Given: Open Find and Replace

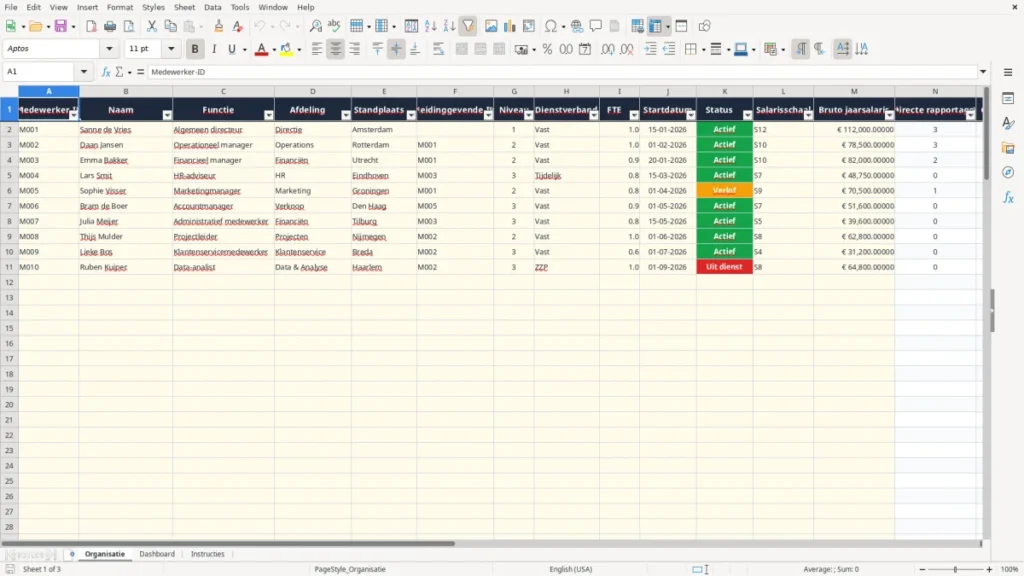Looking at the screenshot, I should pos(315,26).
